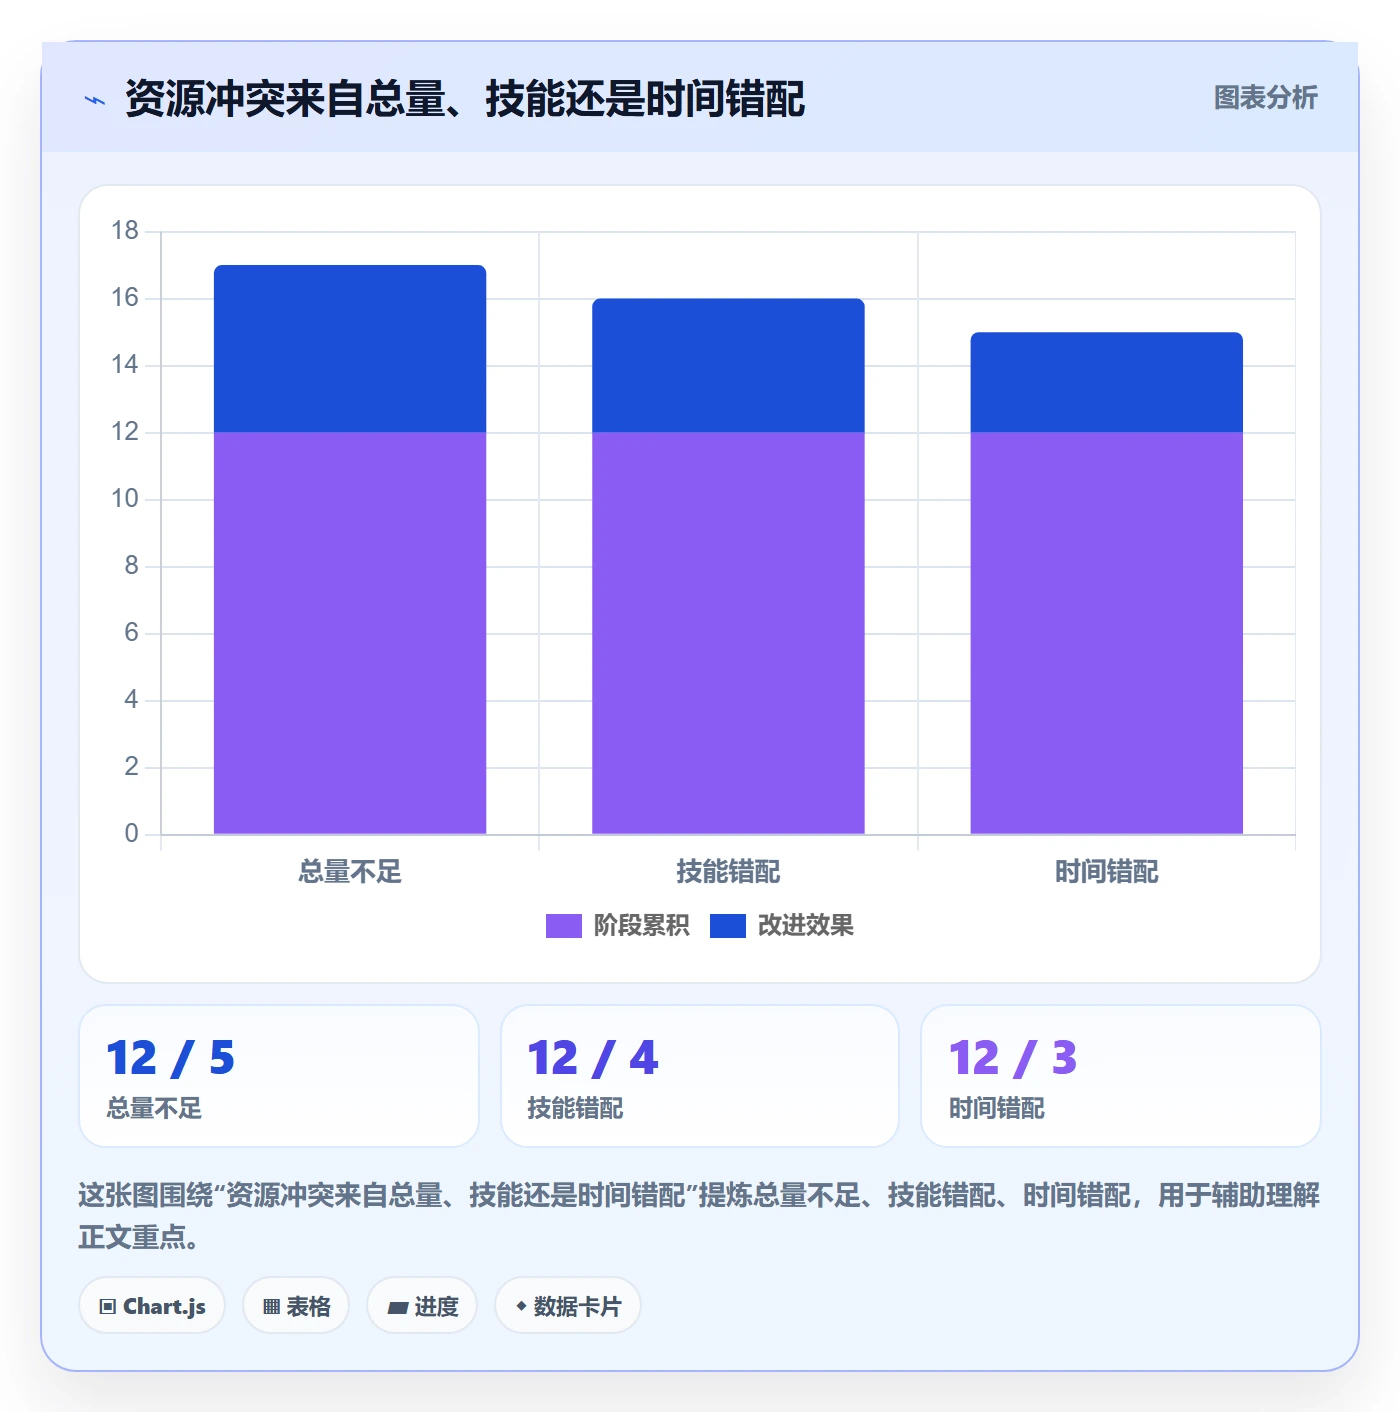The image size is (1400, 1412).
Task: Select the 表格 tag chip
Action: 296,1306
